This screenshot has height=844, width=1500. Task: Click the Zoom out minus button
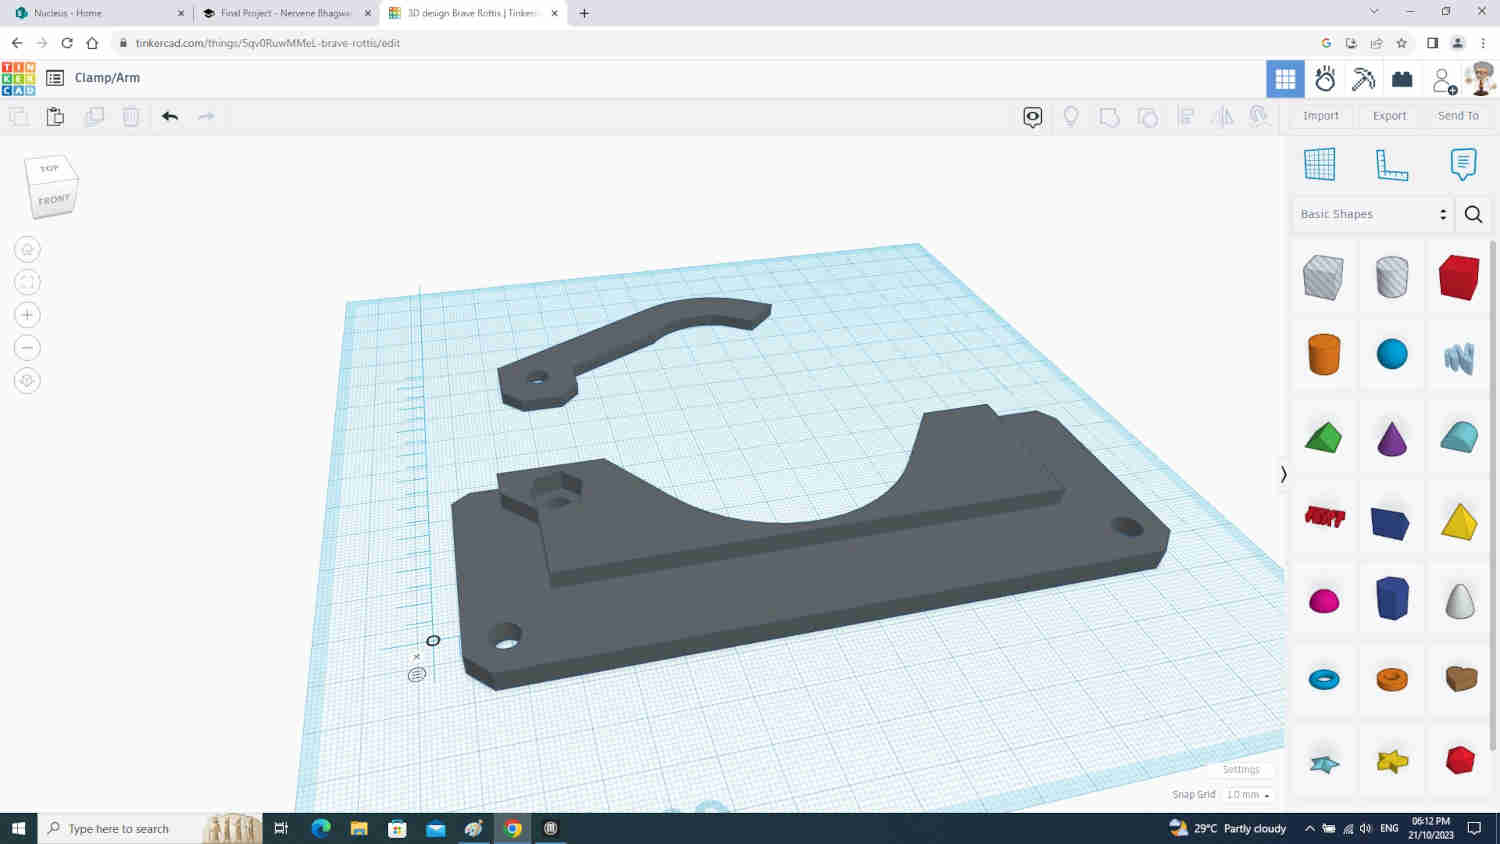pyautogui.click(x=27, y=348)
